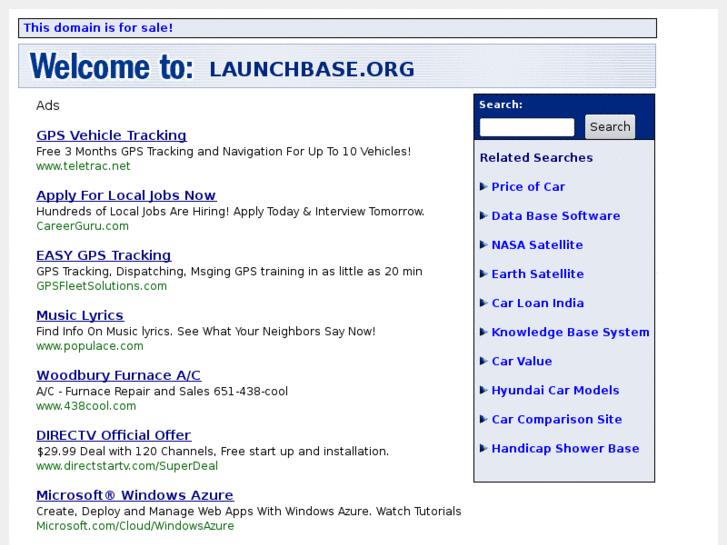Click the 'Hundreds of Local Jobs Are Hiring' description

(x=230, y=212)
